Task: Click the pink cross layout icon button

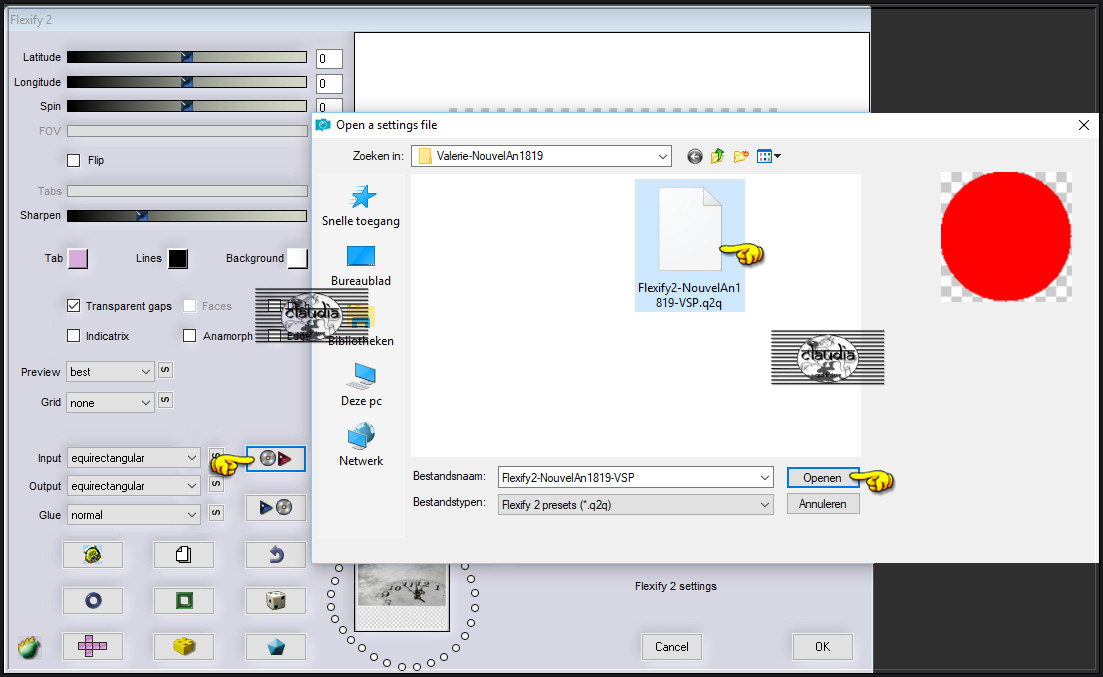Action: [x=93, y=646]
